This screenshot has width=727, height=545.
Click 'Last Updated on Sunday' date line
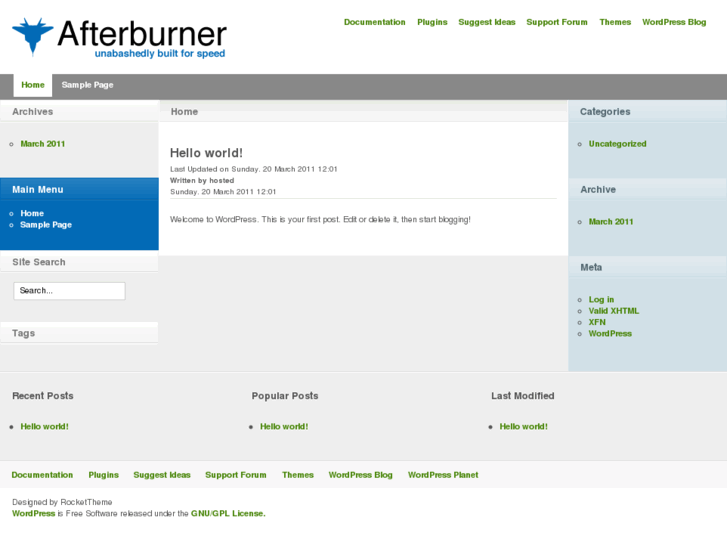254,169
